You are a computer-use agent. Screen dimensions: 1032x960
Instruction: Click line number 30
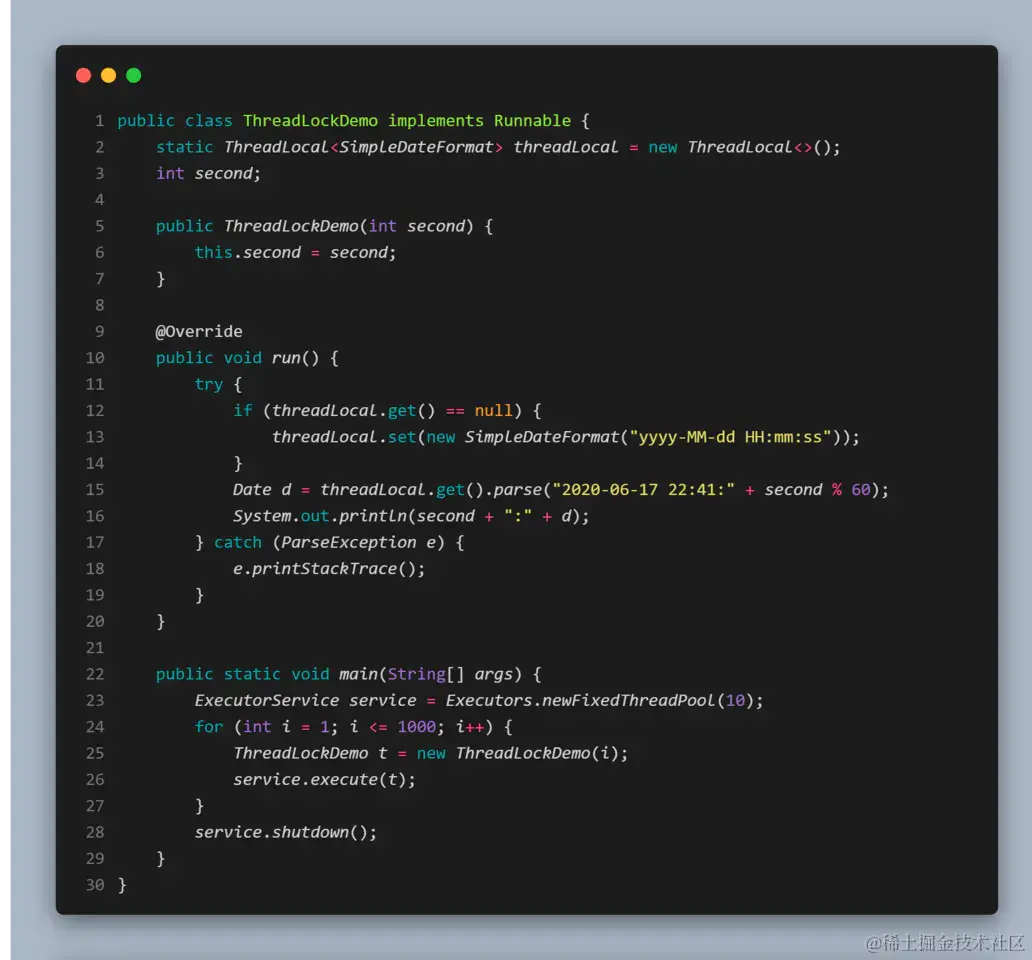point(95,885)
